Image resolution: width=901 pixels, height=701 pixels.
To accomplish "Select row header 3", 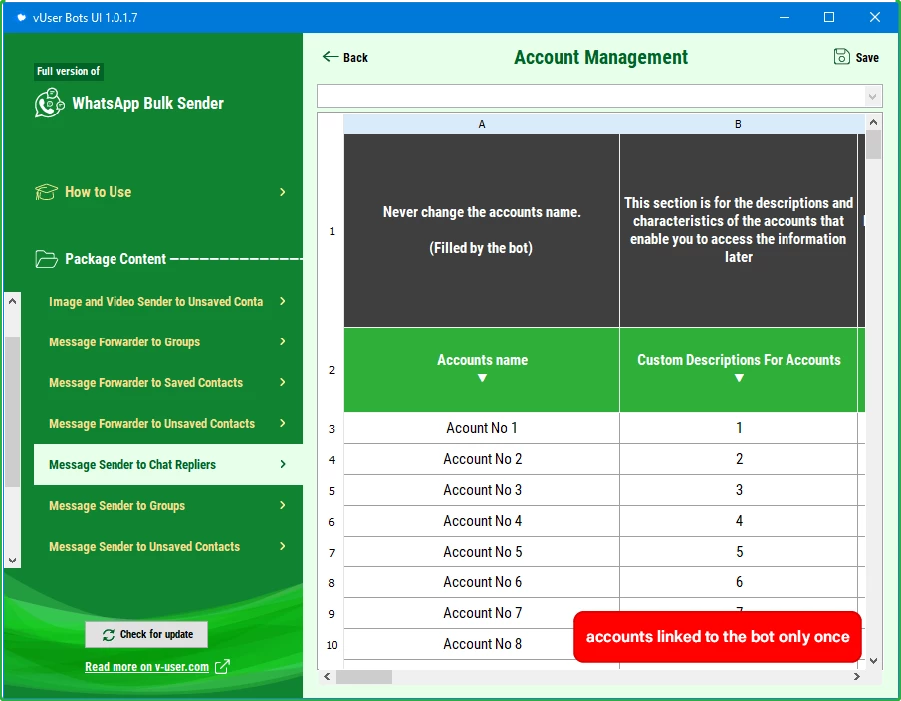I will point(332,429).
